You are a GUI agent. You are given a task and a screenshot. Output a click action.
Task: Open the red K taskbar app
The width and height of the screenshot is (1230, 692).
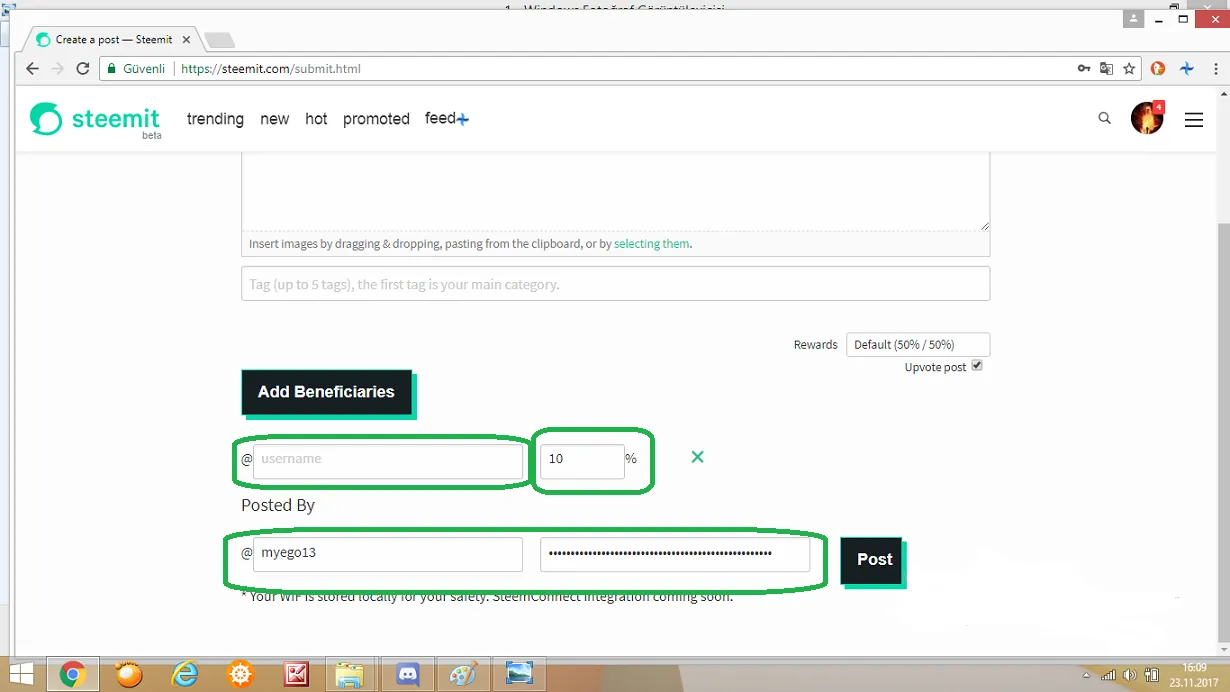(x=296, y=675)
